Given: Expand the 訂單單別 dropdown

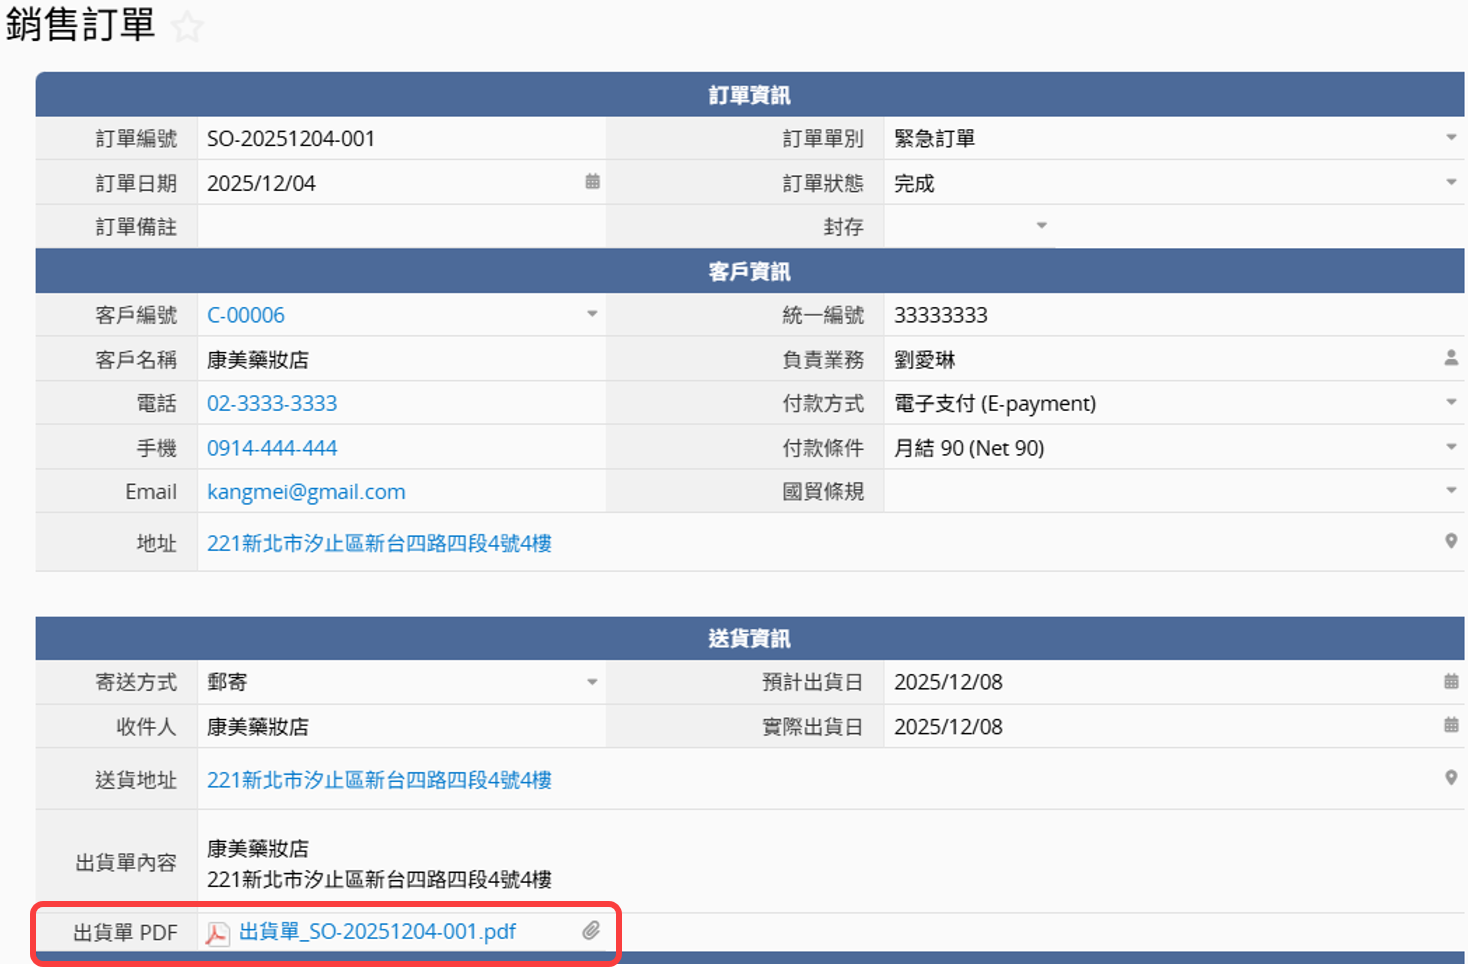Looking at the screenshot, I should click(1450, 138).
